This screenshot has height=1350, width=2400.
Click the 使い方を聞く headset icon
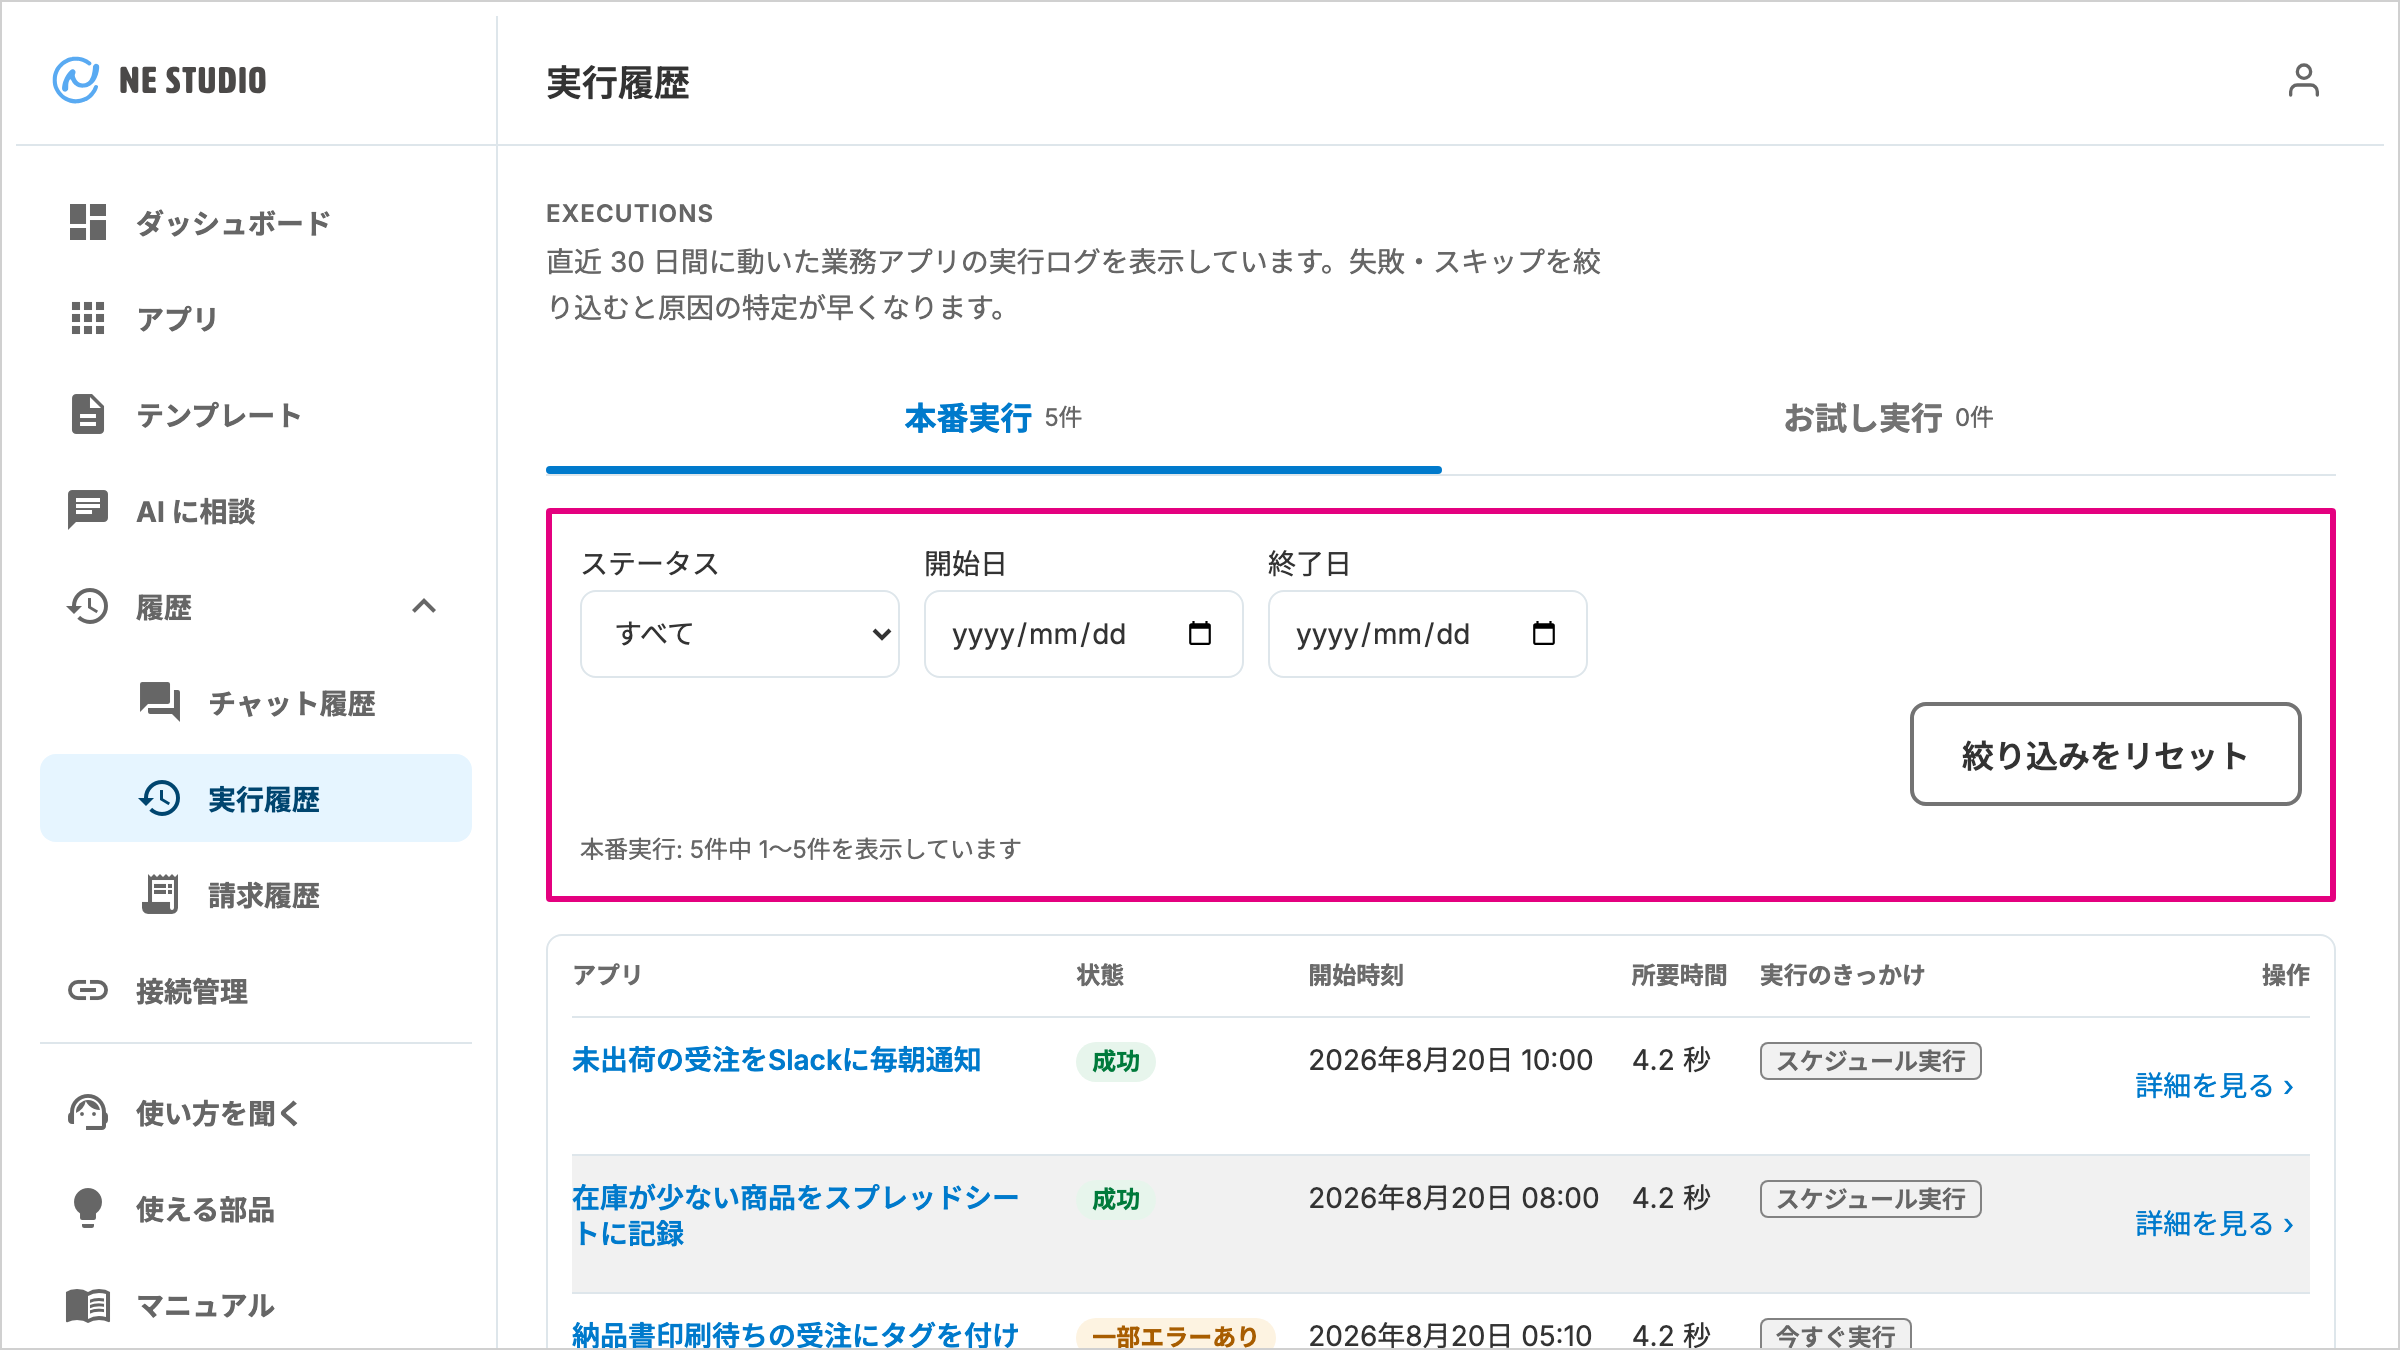tap(88, 1112)
